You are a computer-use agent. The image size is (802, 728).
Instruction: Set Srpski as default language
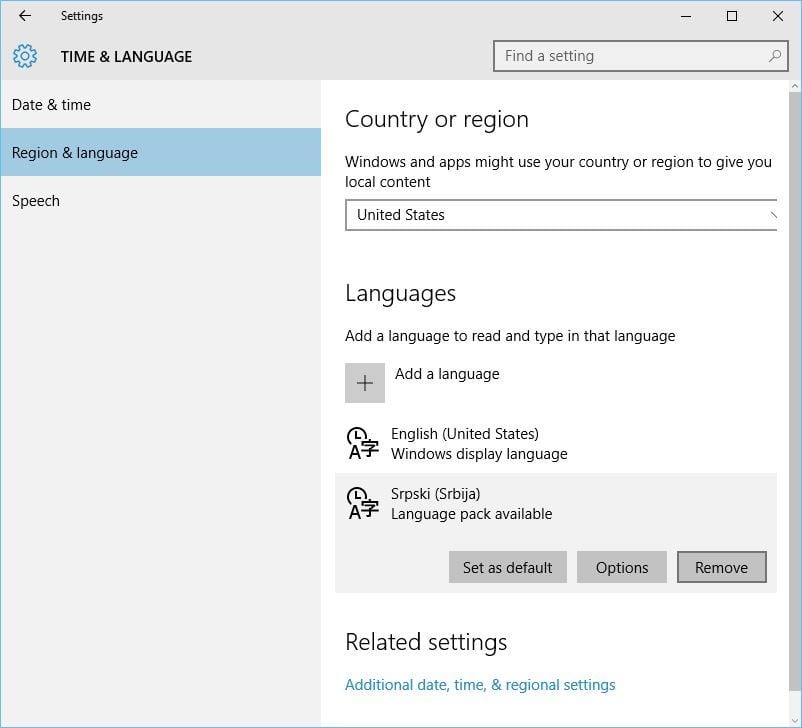pos(507,567)
